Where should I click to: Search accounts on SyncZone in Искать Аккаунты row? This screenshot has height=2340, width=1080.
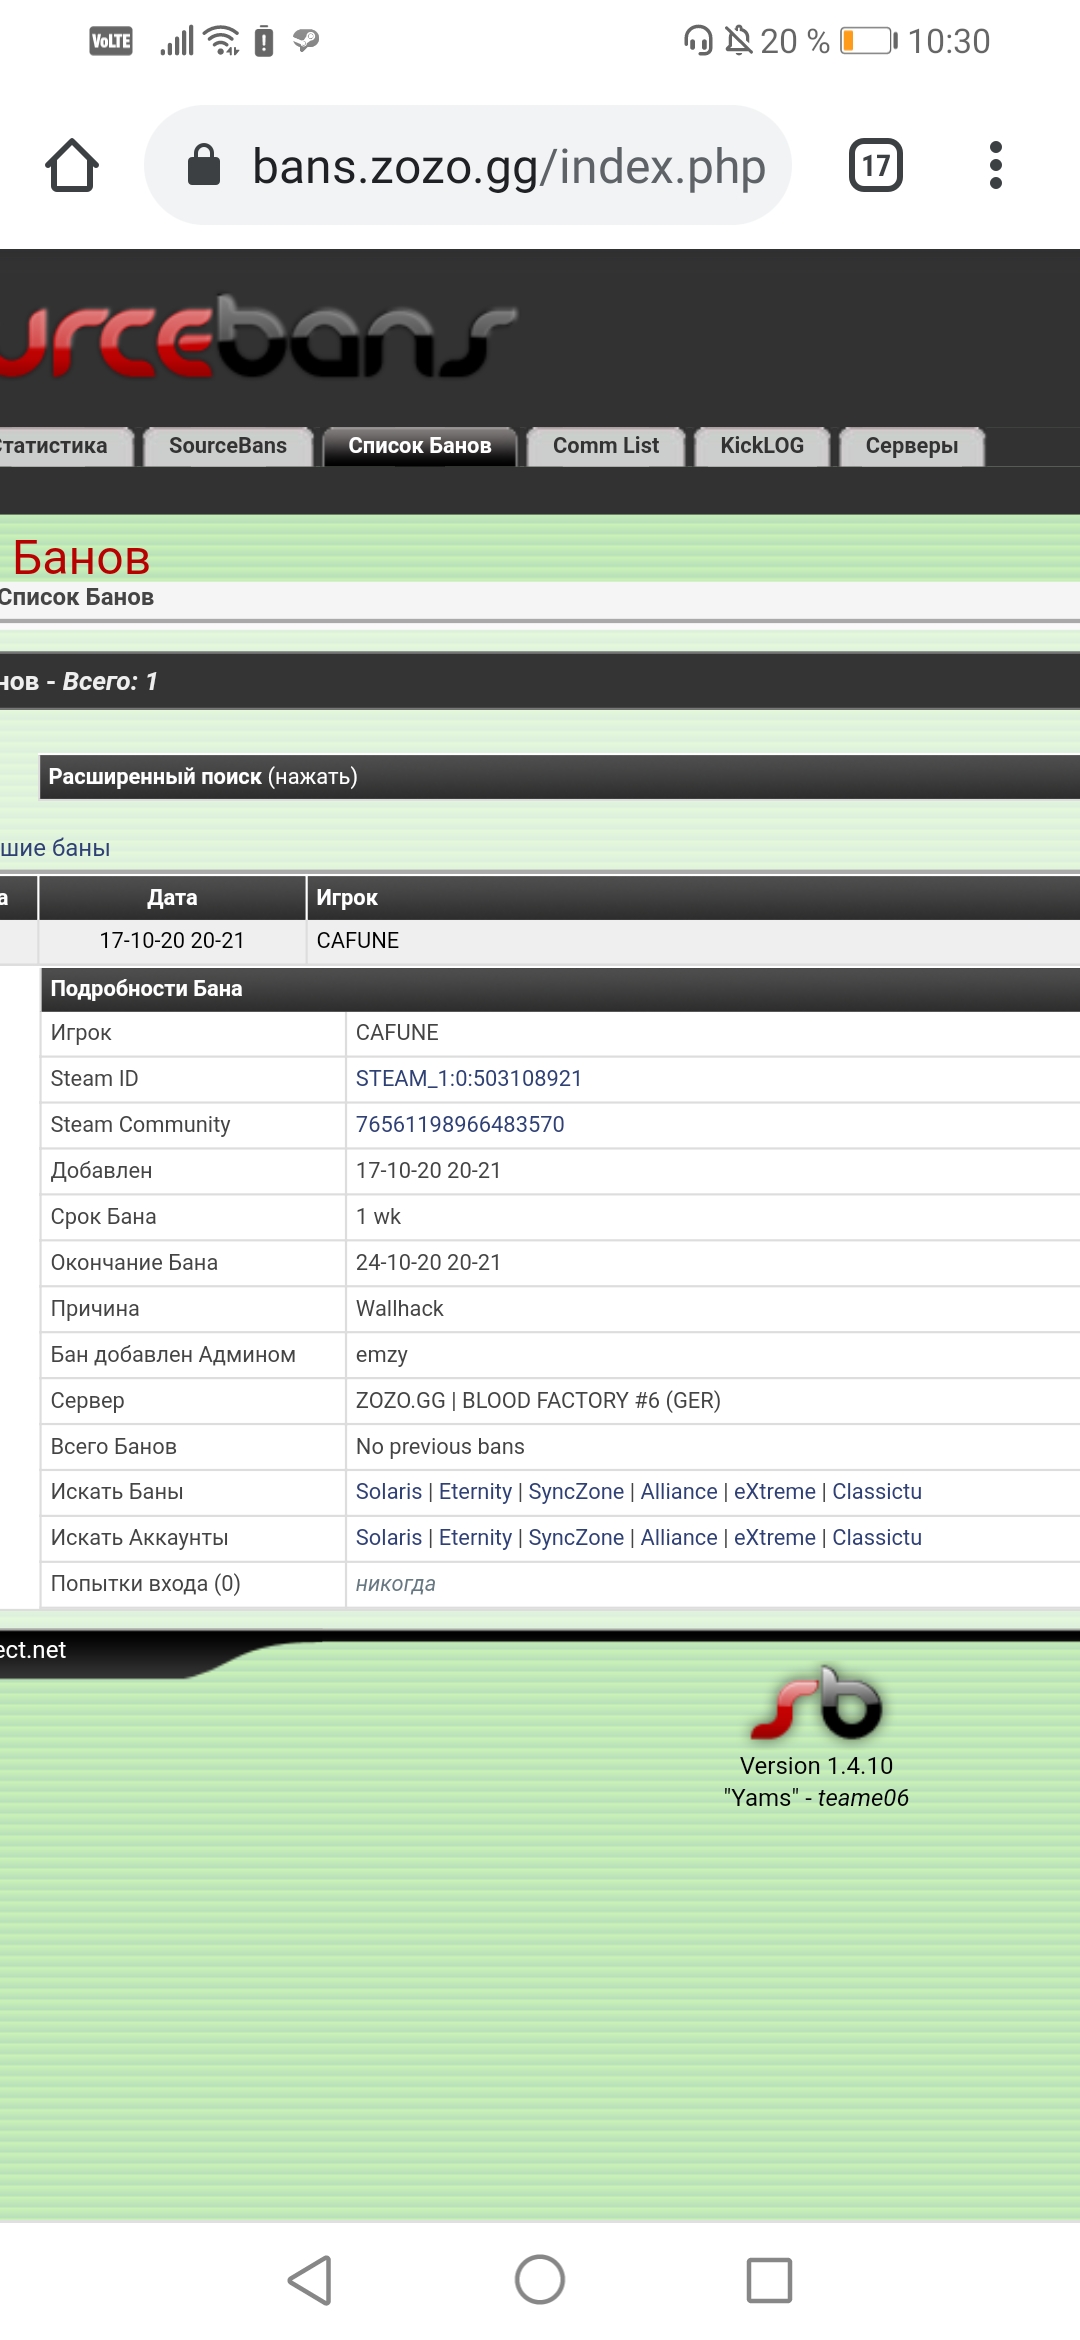pos(576,1538)
